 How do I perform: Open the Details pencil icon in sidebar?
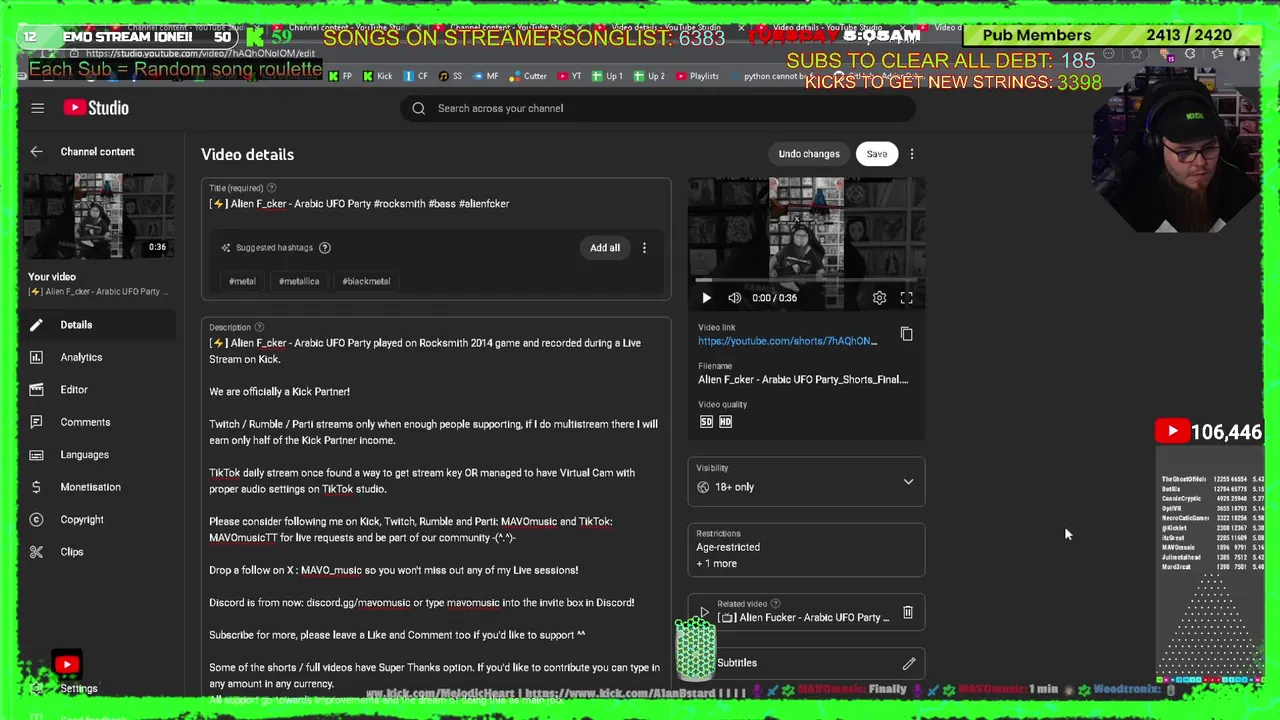click(x=36, y=325)
